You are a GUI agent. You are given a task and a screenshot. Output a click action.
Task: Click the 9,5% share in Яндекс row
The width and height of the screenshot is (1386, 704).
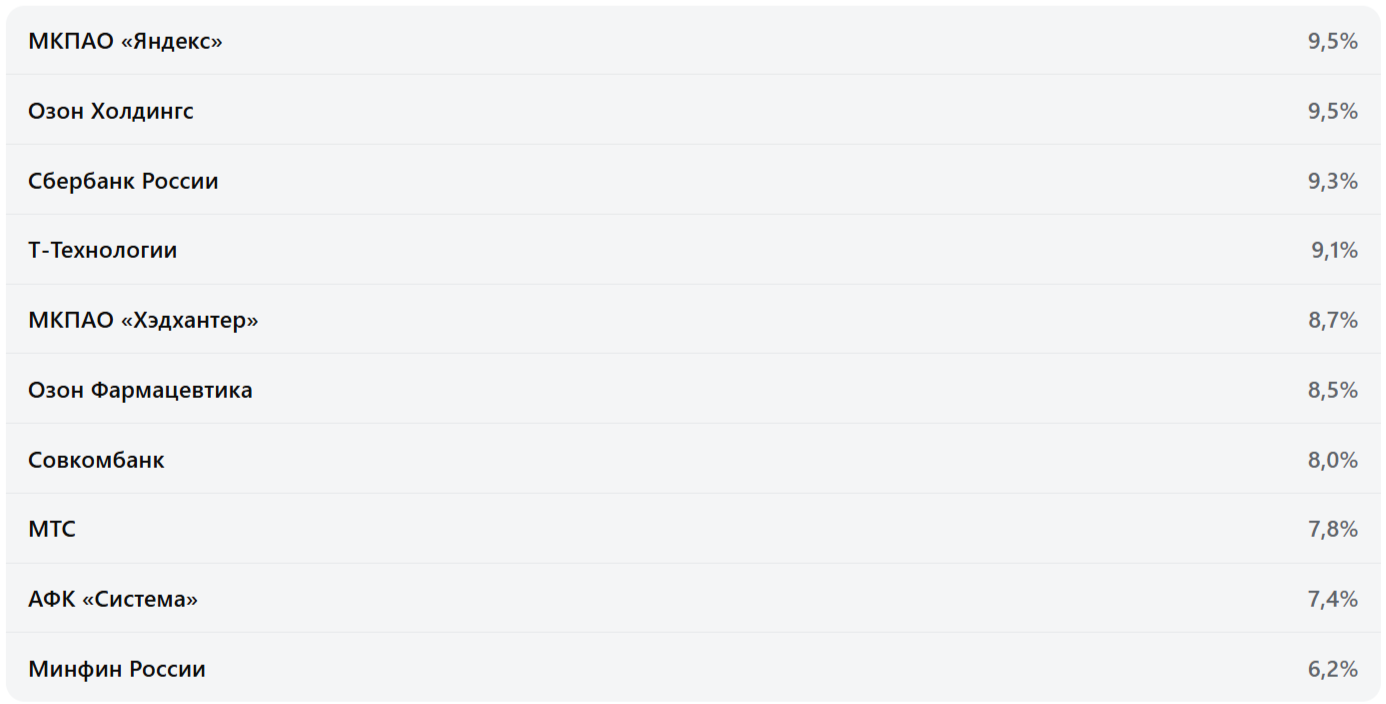pos(1332,41)
